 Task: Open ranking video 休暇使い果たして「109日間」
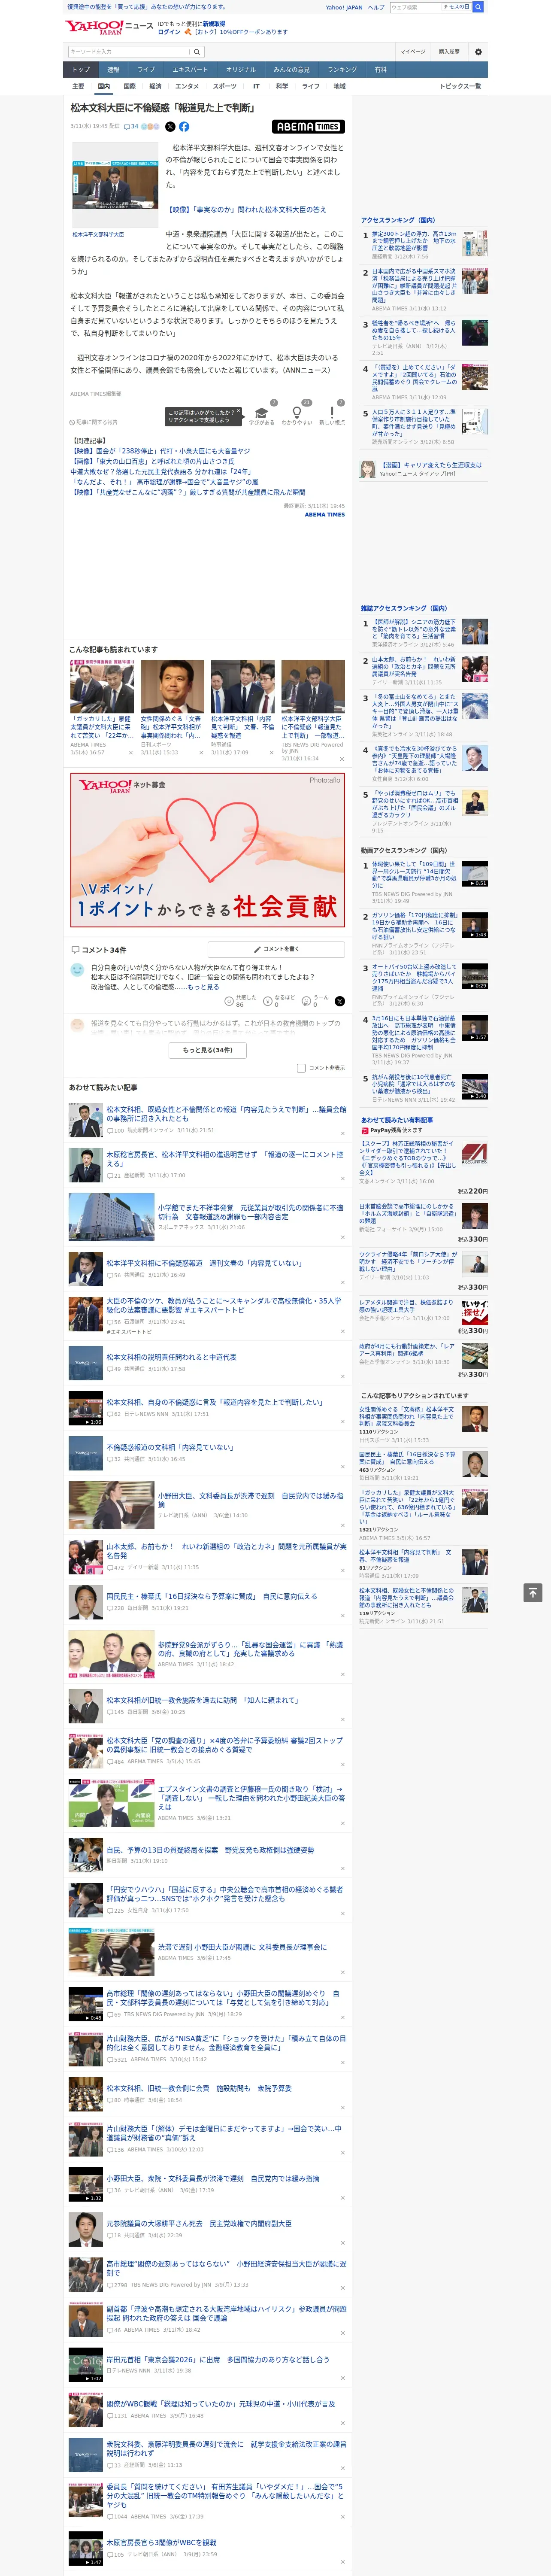414,874
